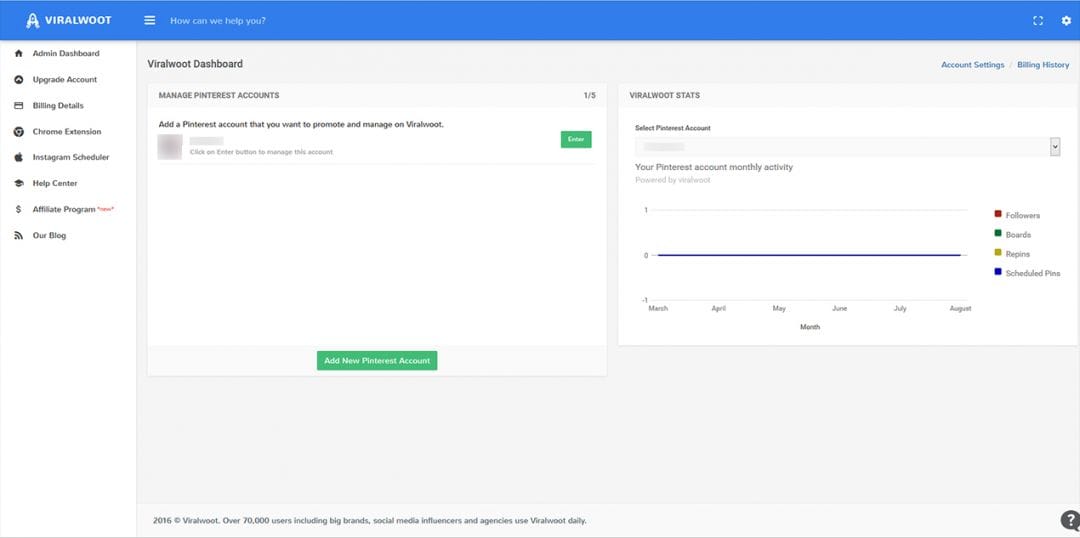
Task: Open Help Center from sidebar
Action: point(55,184)
